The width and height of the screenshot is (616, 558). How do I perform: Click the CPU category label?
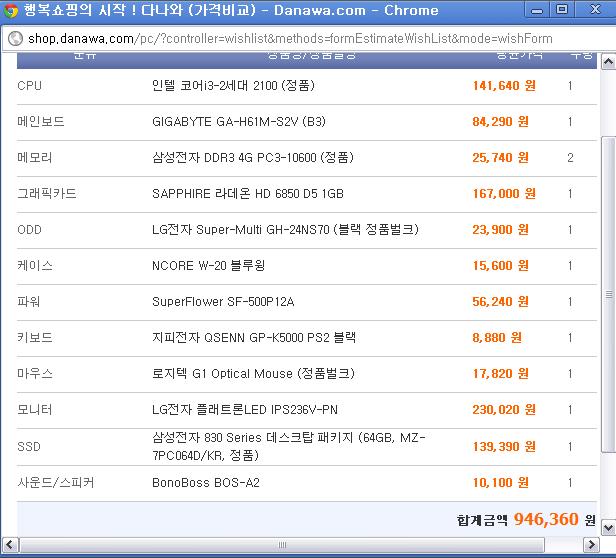point(29,86)
